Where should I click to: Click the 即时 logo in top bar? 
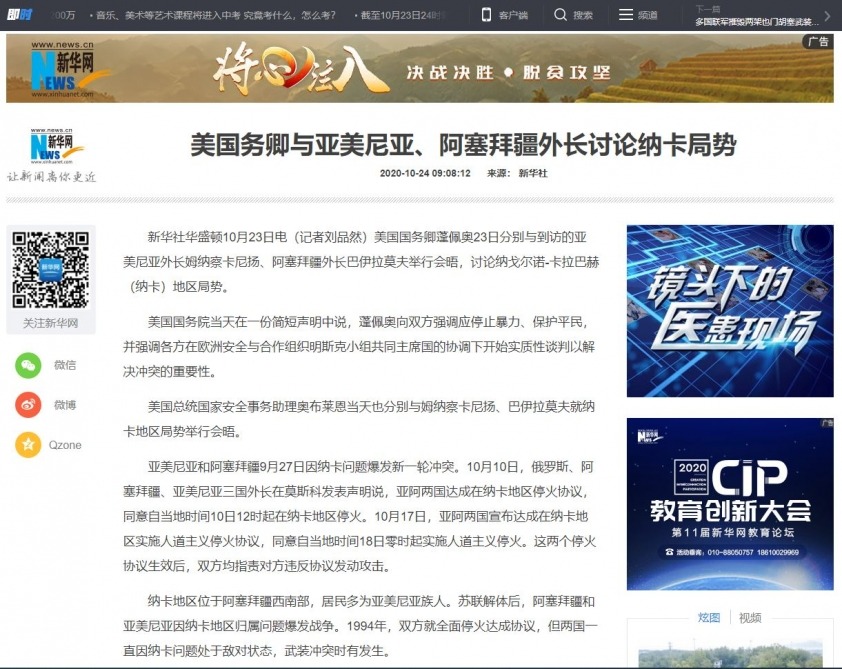coord(19,14)
